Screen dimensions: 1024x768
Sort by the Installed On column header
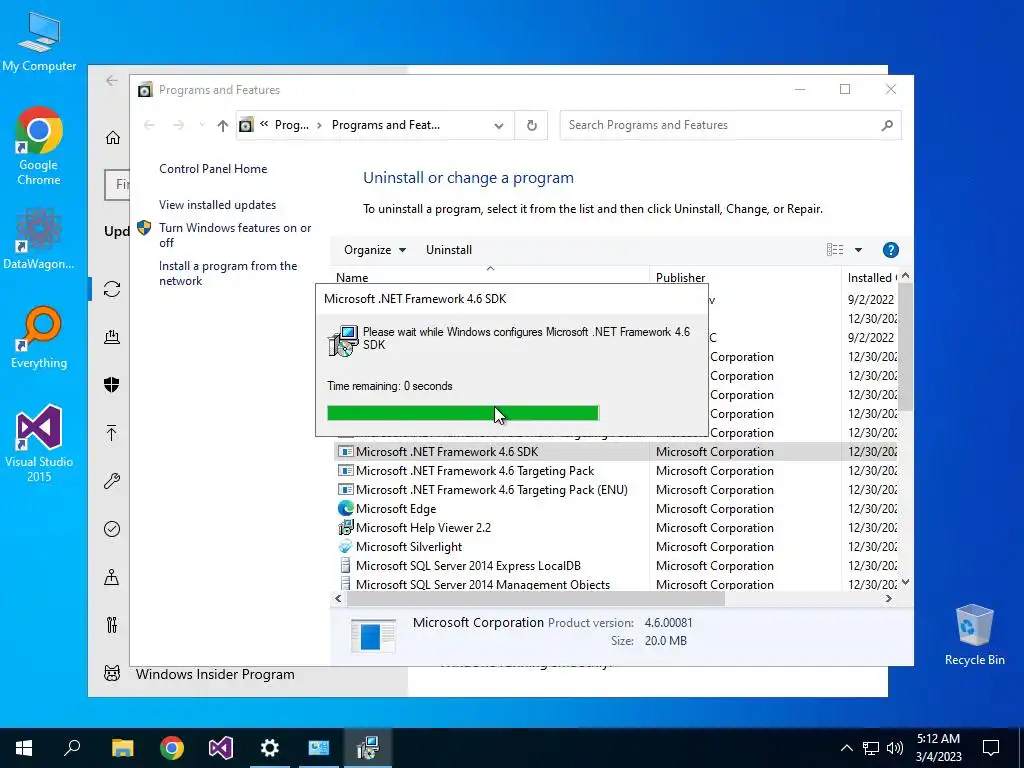click(871, 277)
